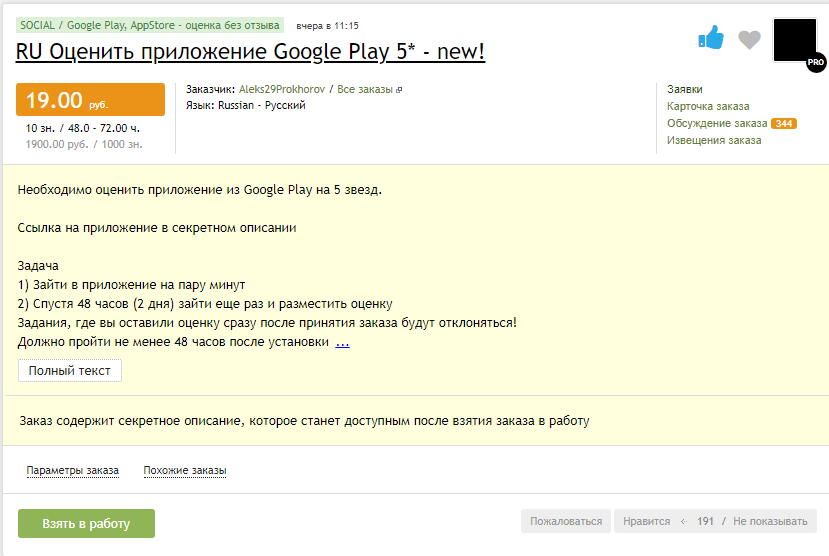Expand Похожие заказы section

pos(185,470)
